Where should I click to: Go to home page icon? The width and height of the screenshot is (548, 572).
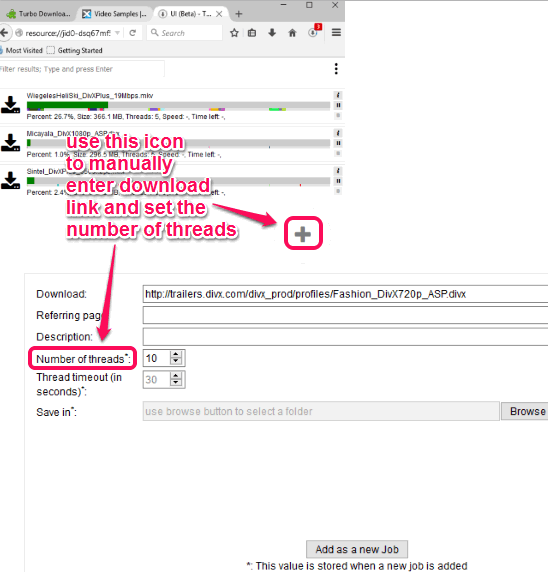tap(292, 33)
